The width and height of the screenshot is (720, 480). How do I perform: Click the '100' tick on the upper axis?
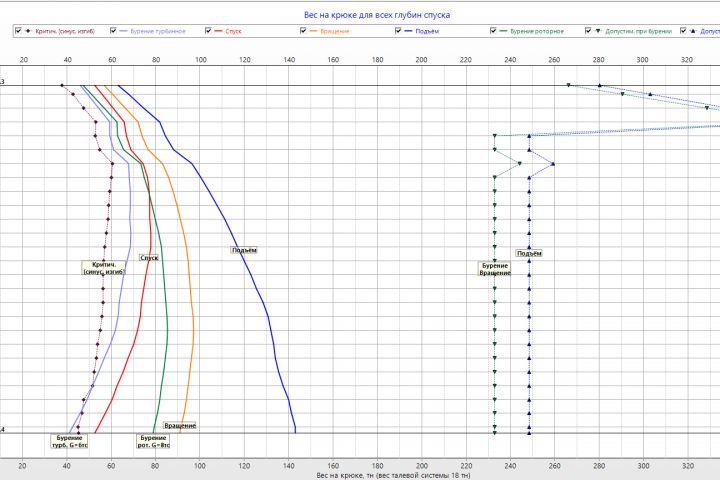[x=200, y=60]
